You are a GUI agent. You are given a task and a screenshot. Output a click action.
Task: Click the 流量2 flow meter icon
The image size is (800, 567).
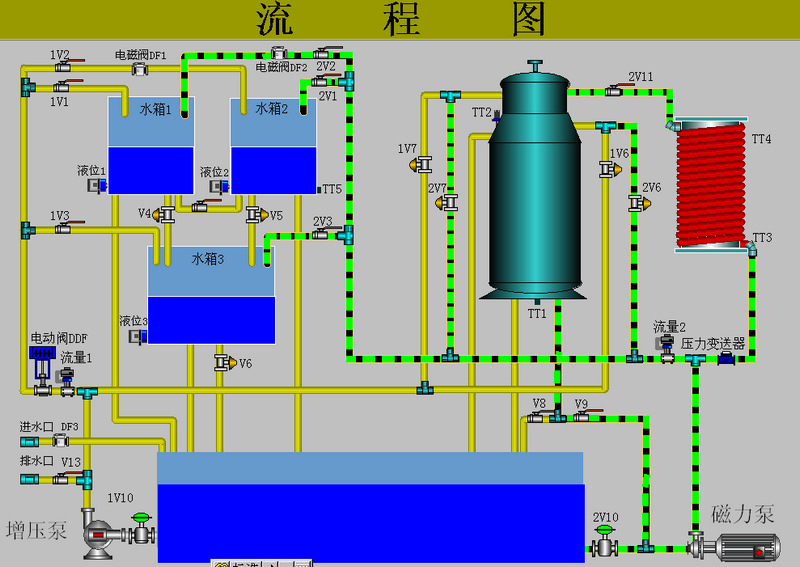click(x=666, y=343)
